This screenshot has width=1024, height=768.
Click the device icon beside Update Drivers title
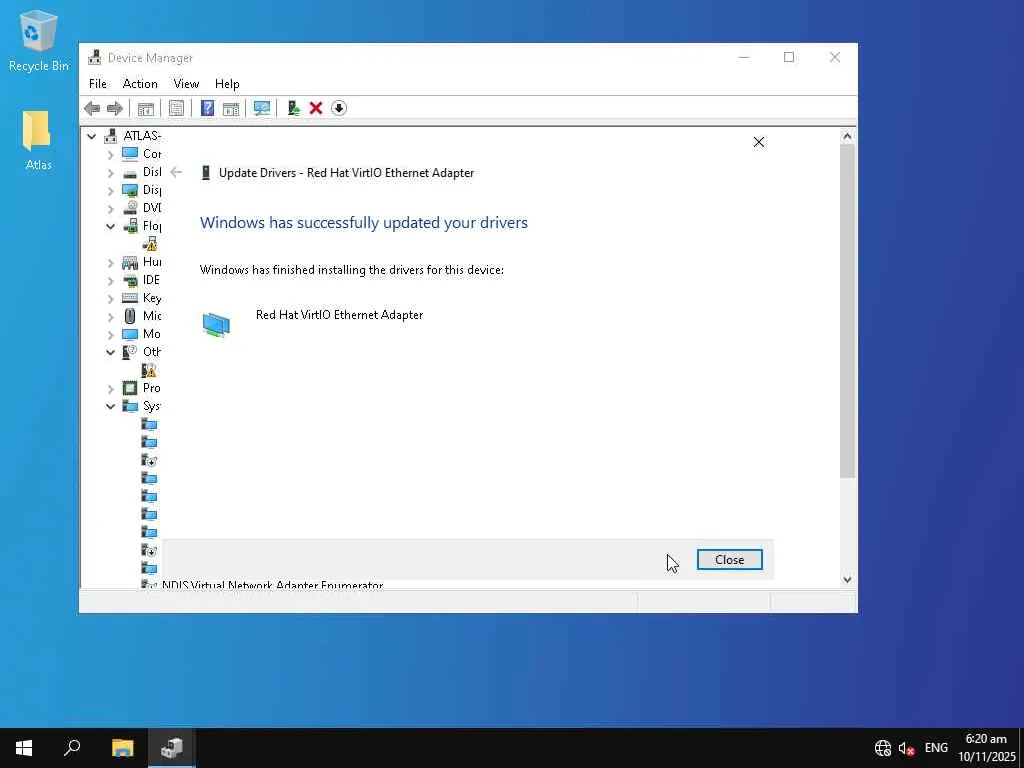coord(206,173)
